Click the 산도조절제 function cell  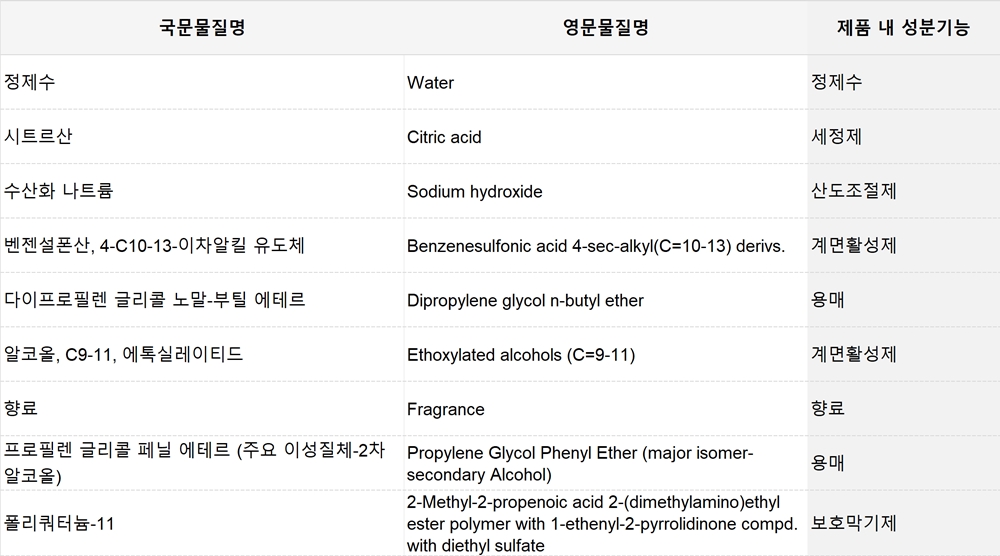pyautogui.click(x=903, y=191)
